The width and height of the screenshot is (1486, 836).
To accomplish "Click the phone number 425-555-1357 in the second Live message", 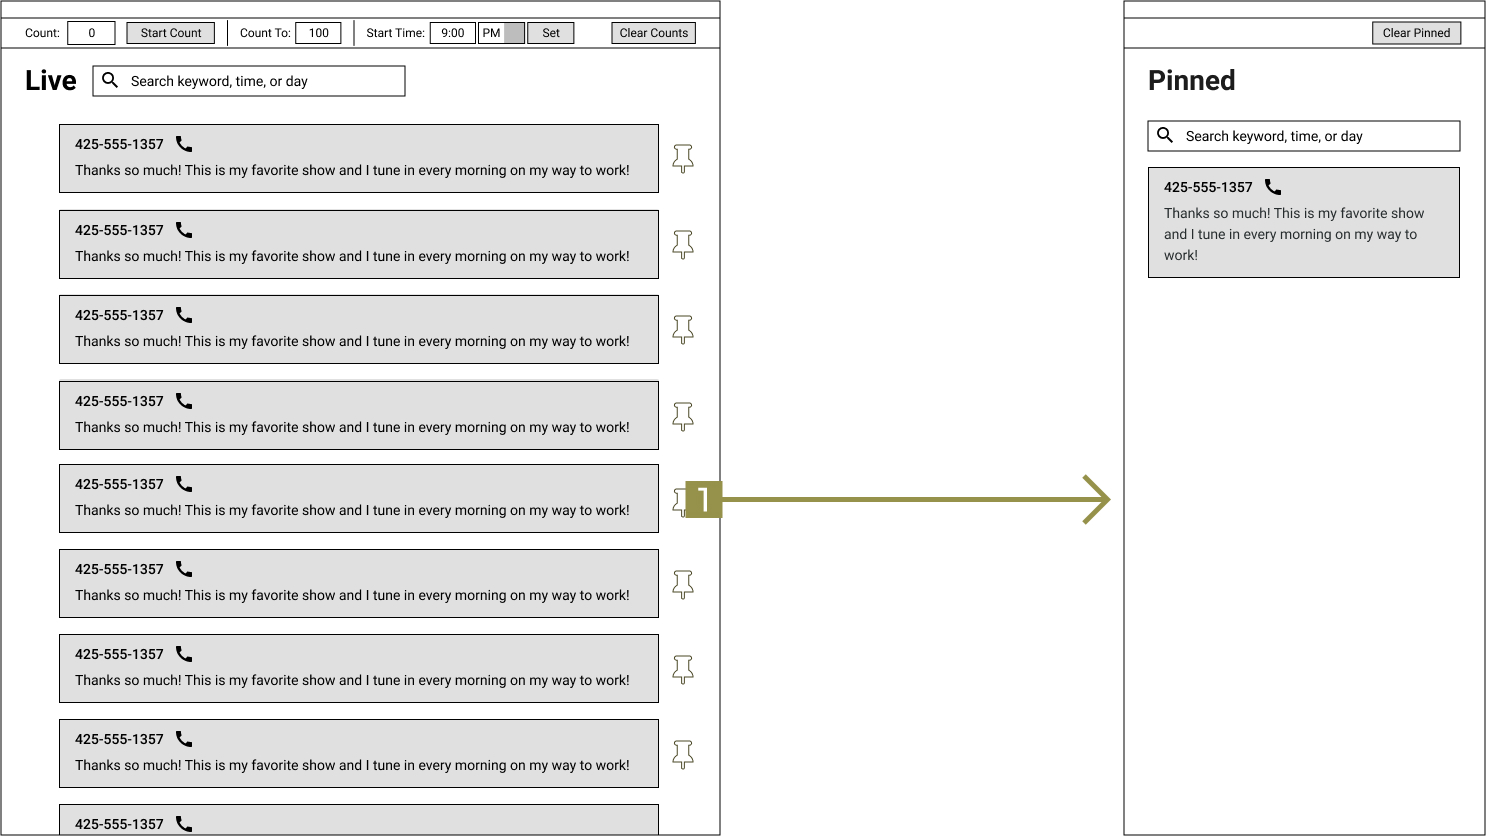I will click(119, 230).
